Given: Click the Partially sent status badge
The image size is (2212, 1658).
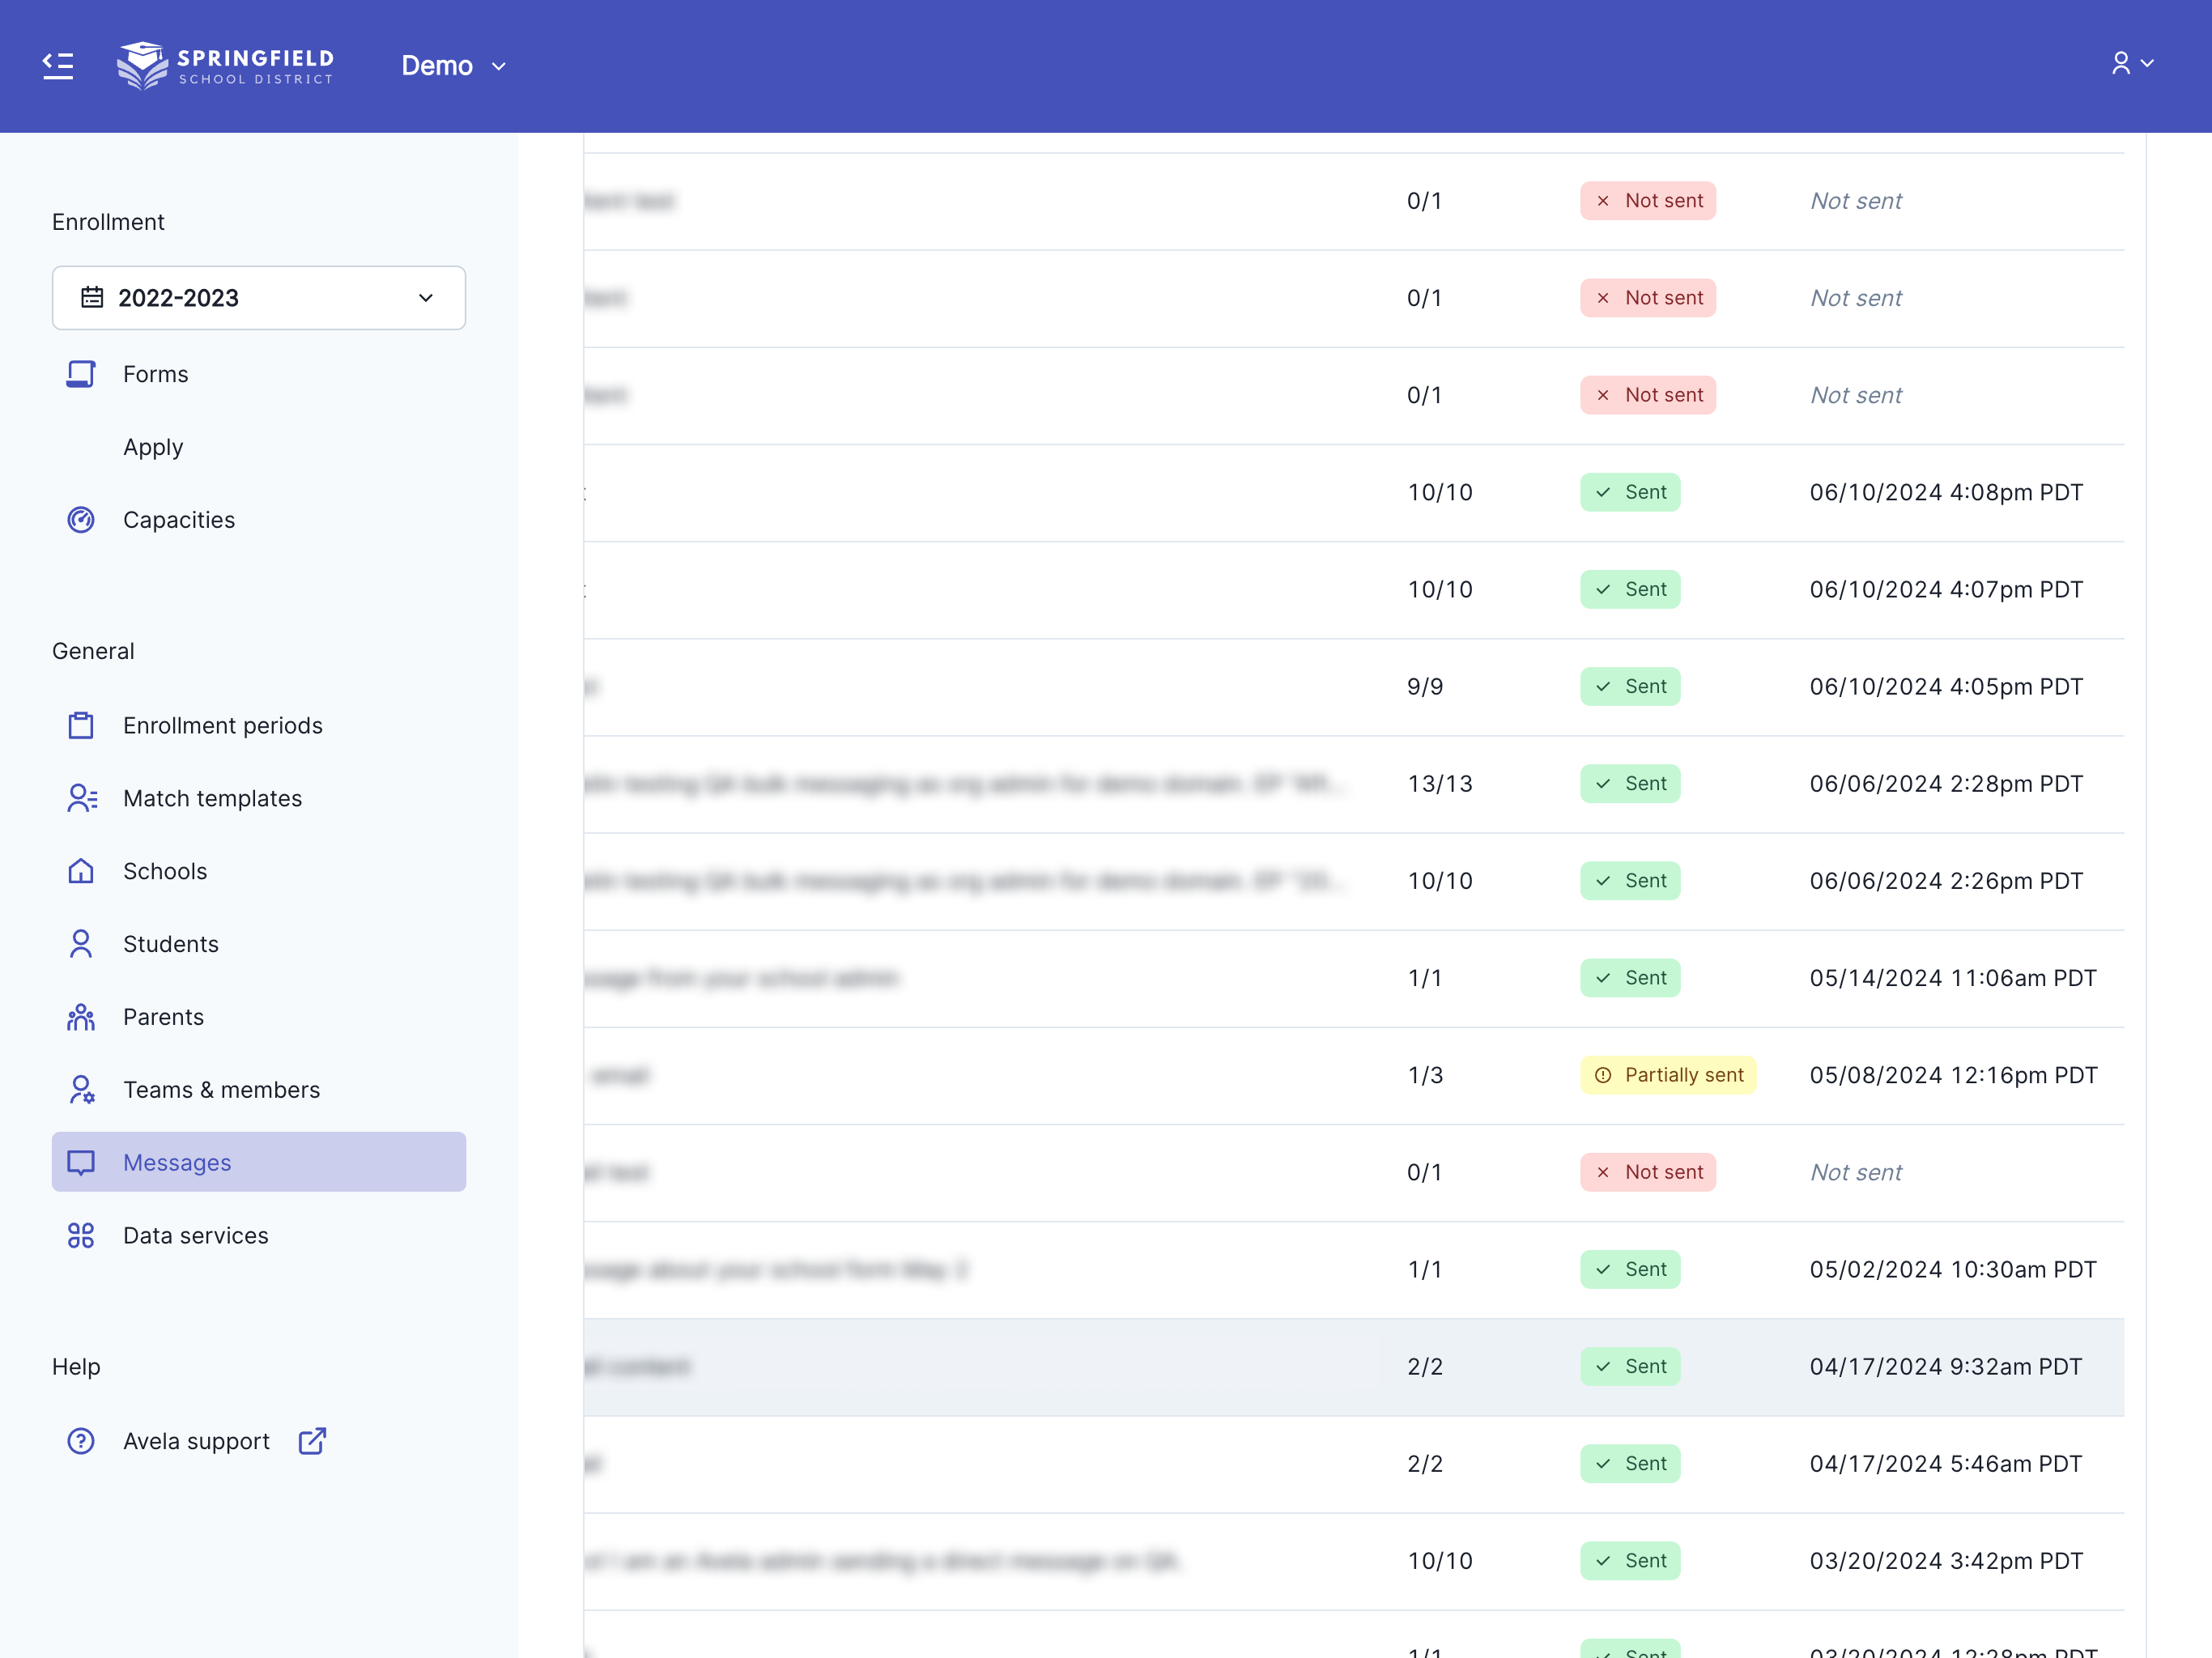Looking at the screenshot, I should click(1668, 1075).
